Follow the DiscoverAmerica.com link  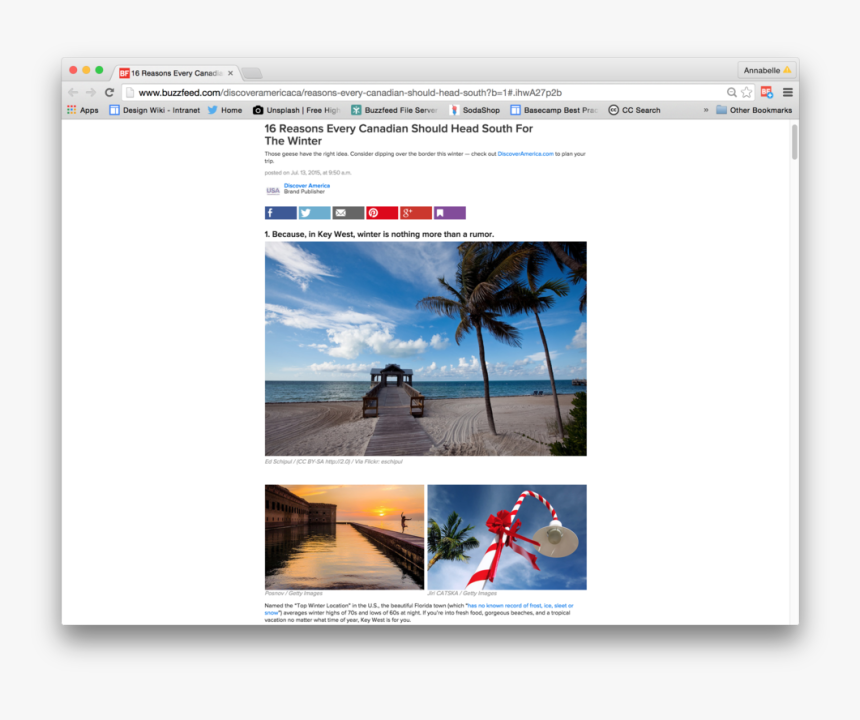click(525, 154)
